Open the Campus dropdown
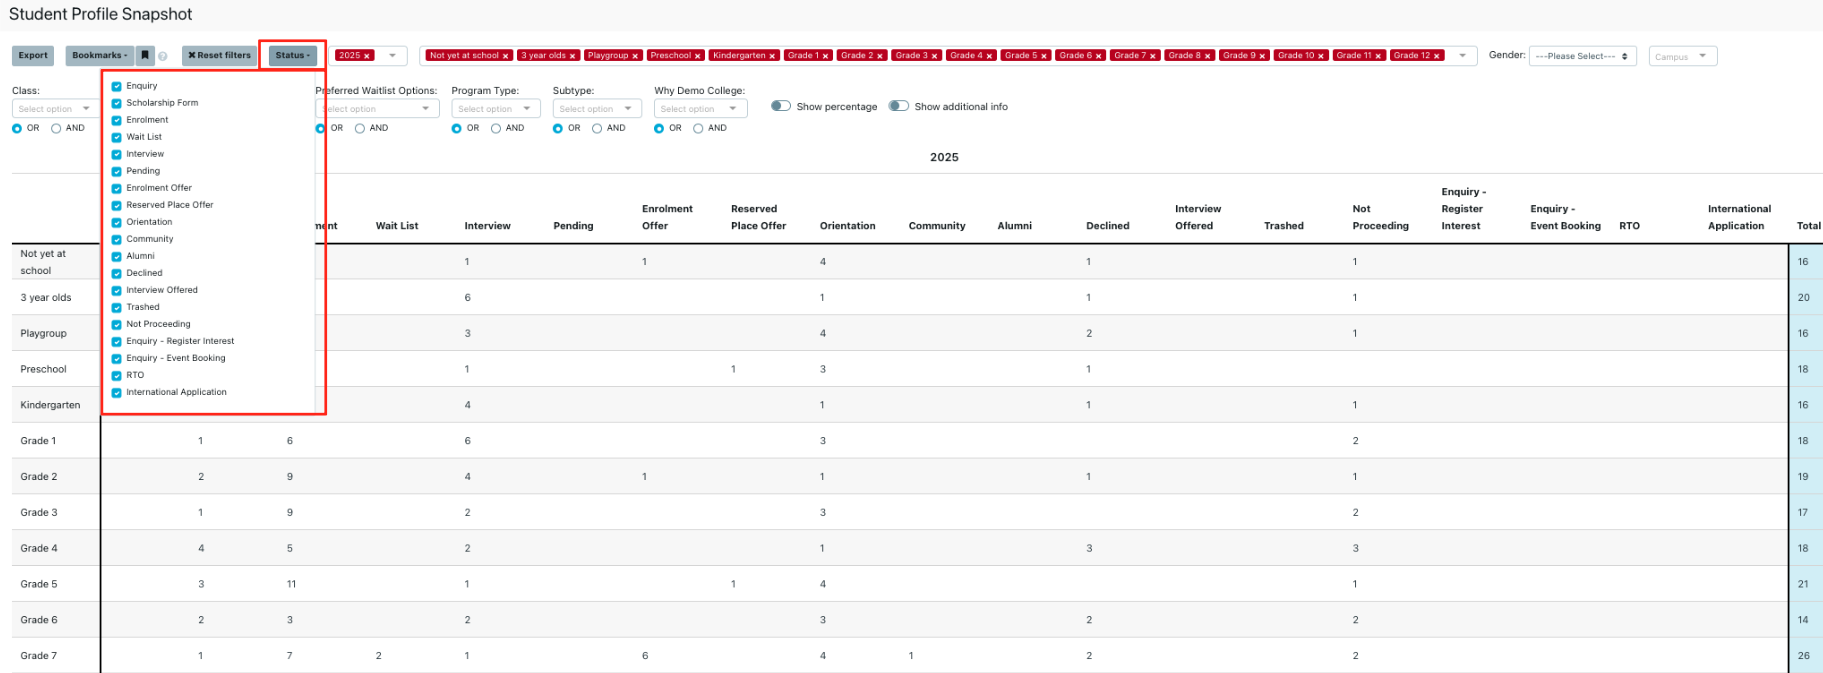Viewport: 1823px width, 673px height. coord(1683,56)
